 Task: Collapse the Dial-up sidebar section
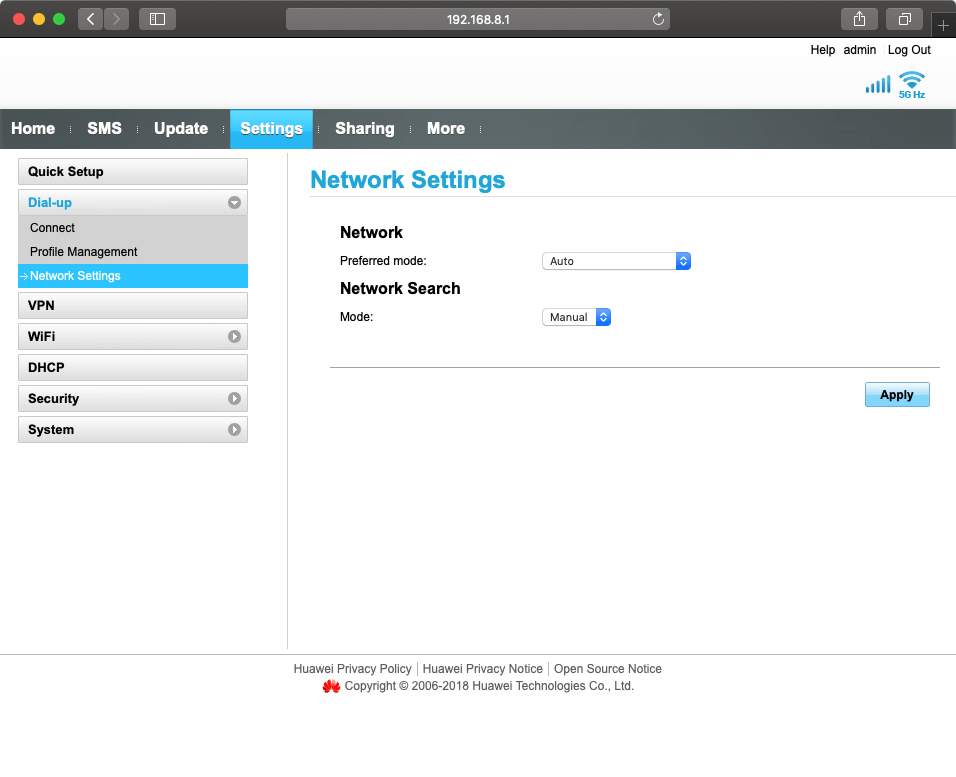(234, 203)
